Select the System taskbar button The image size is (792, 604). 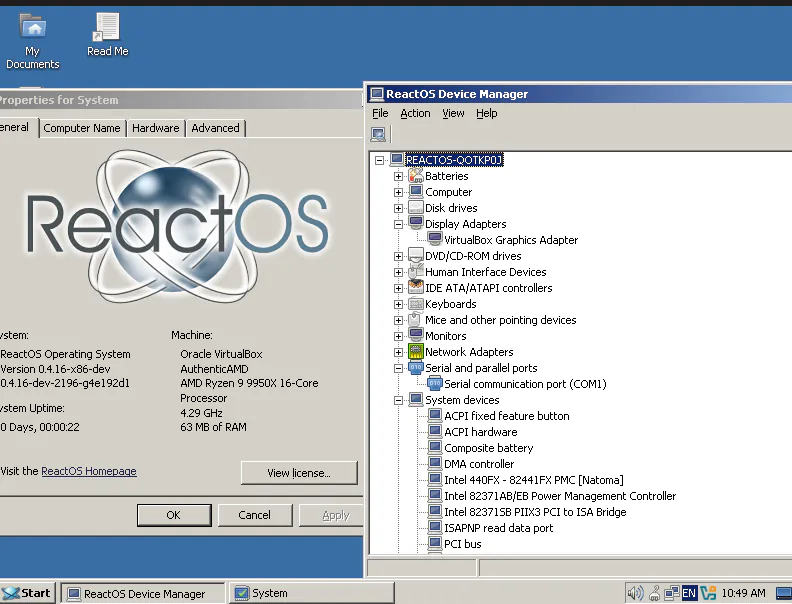tap(312, 593)
